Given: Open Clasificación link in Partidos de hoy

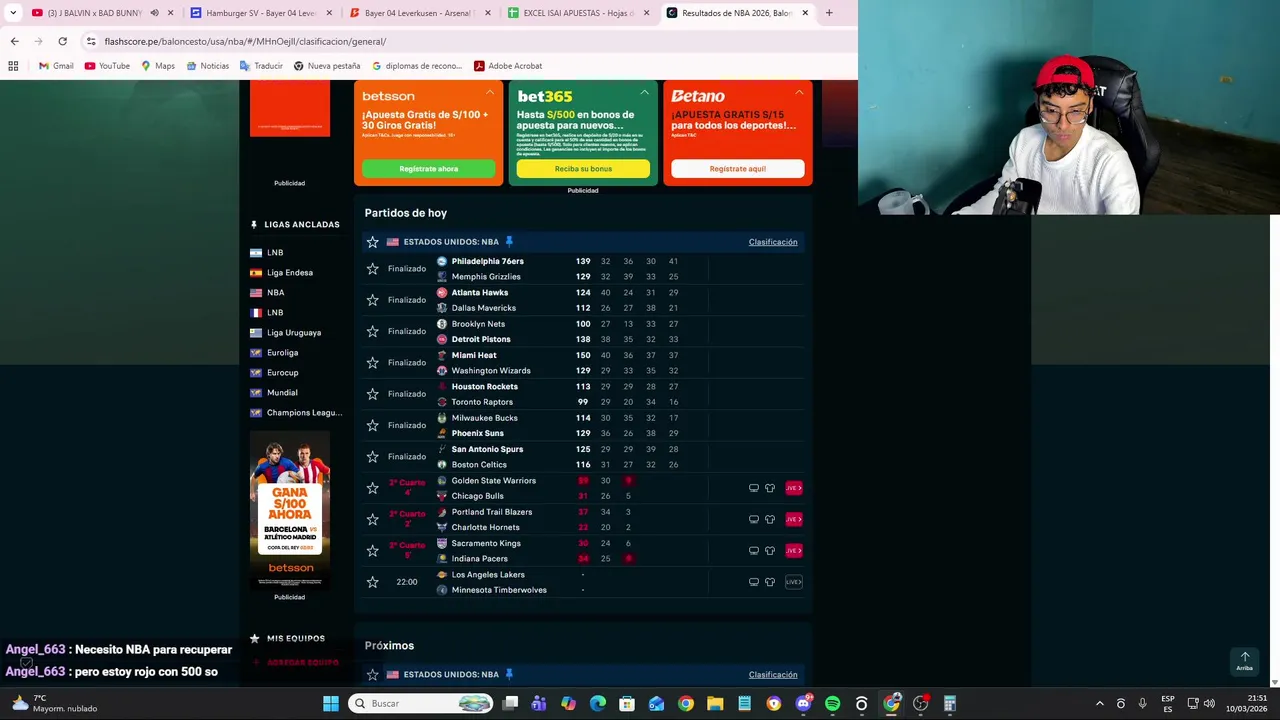Looking at the screenshot, I should pos(773,242).
